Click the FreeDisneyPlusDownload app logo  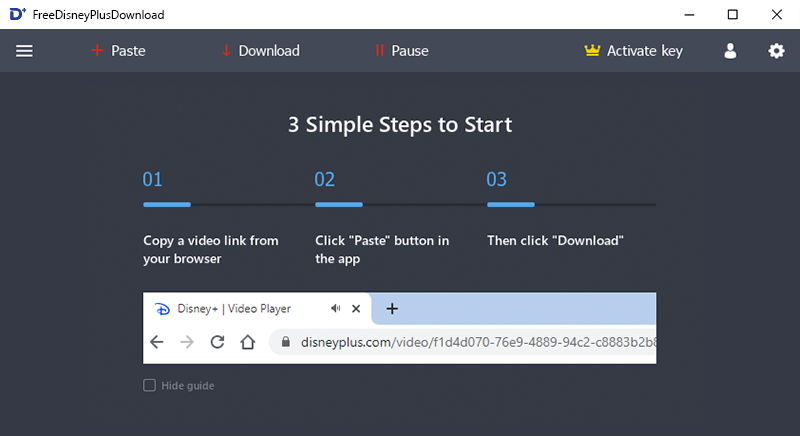pos(17,14)
